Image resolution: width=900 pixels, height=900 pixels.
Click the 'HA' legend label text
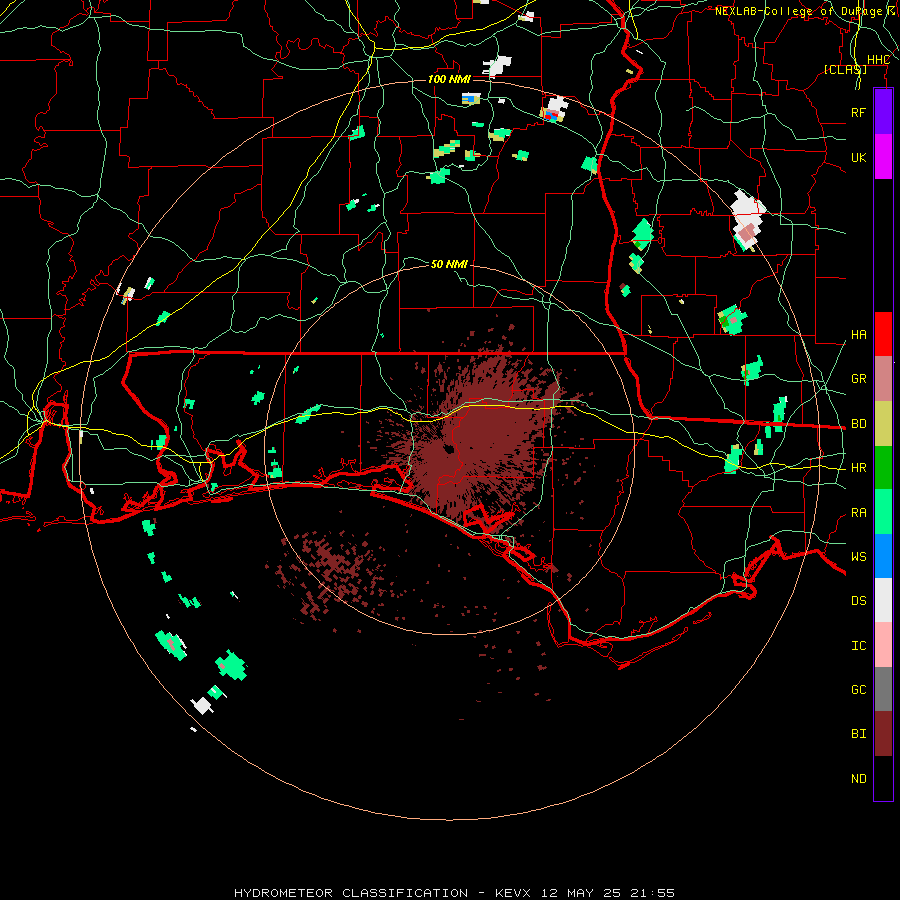[x=858, y=335]
